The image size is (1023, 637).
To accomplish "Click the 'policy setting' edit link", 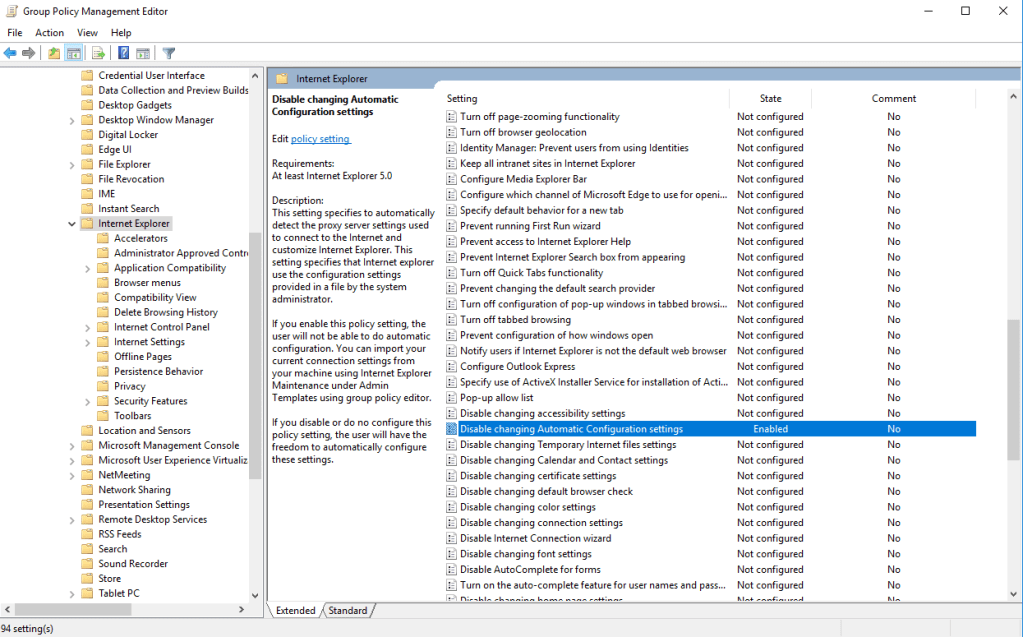I will coord(320,139).
